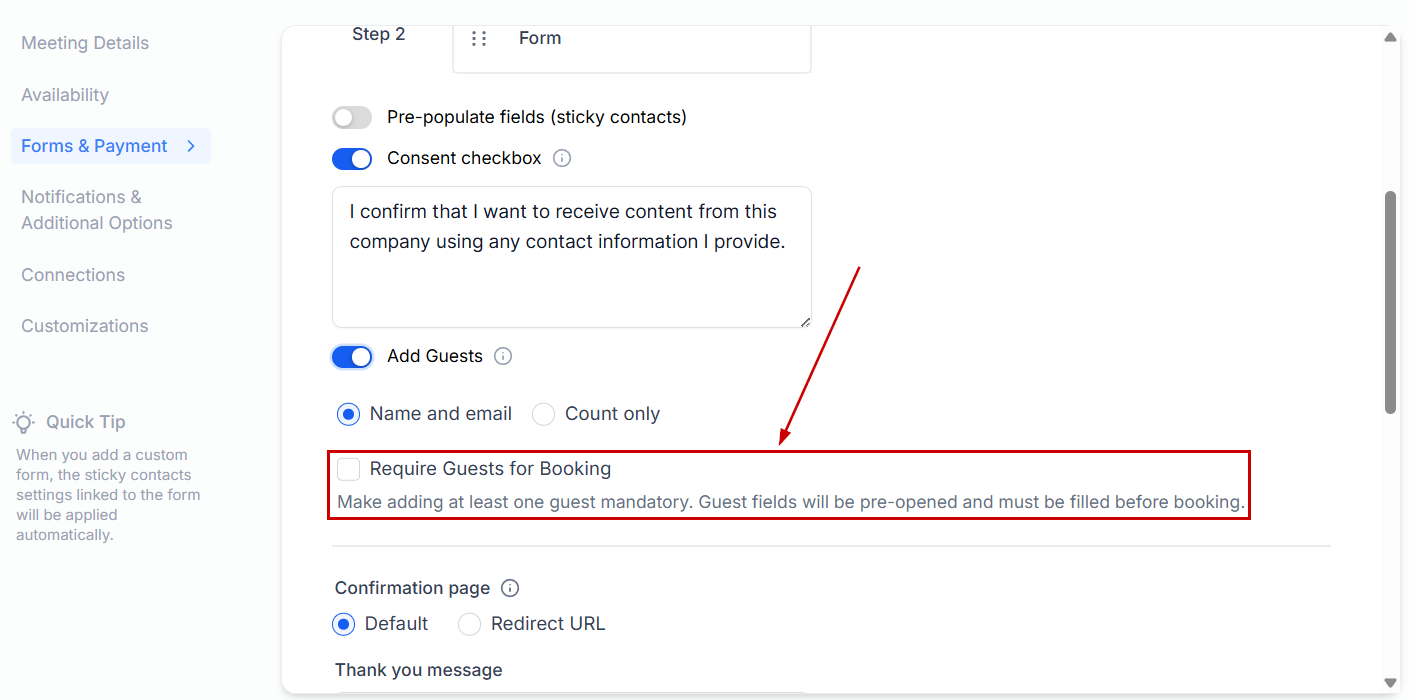Open Meeting Details section
The height and width of the screenshot is (700, 1409).
pyautogui.click(x=85, y=43)
